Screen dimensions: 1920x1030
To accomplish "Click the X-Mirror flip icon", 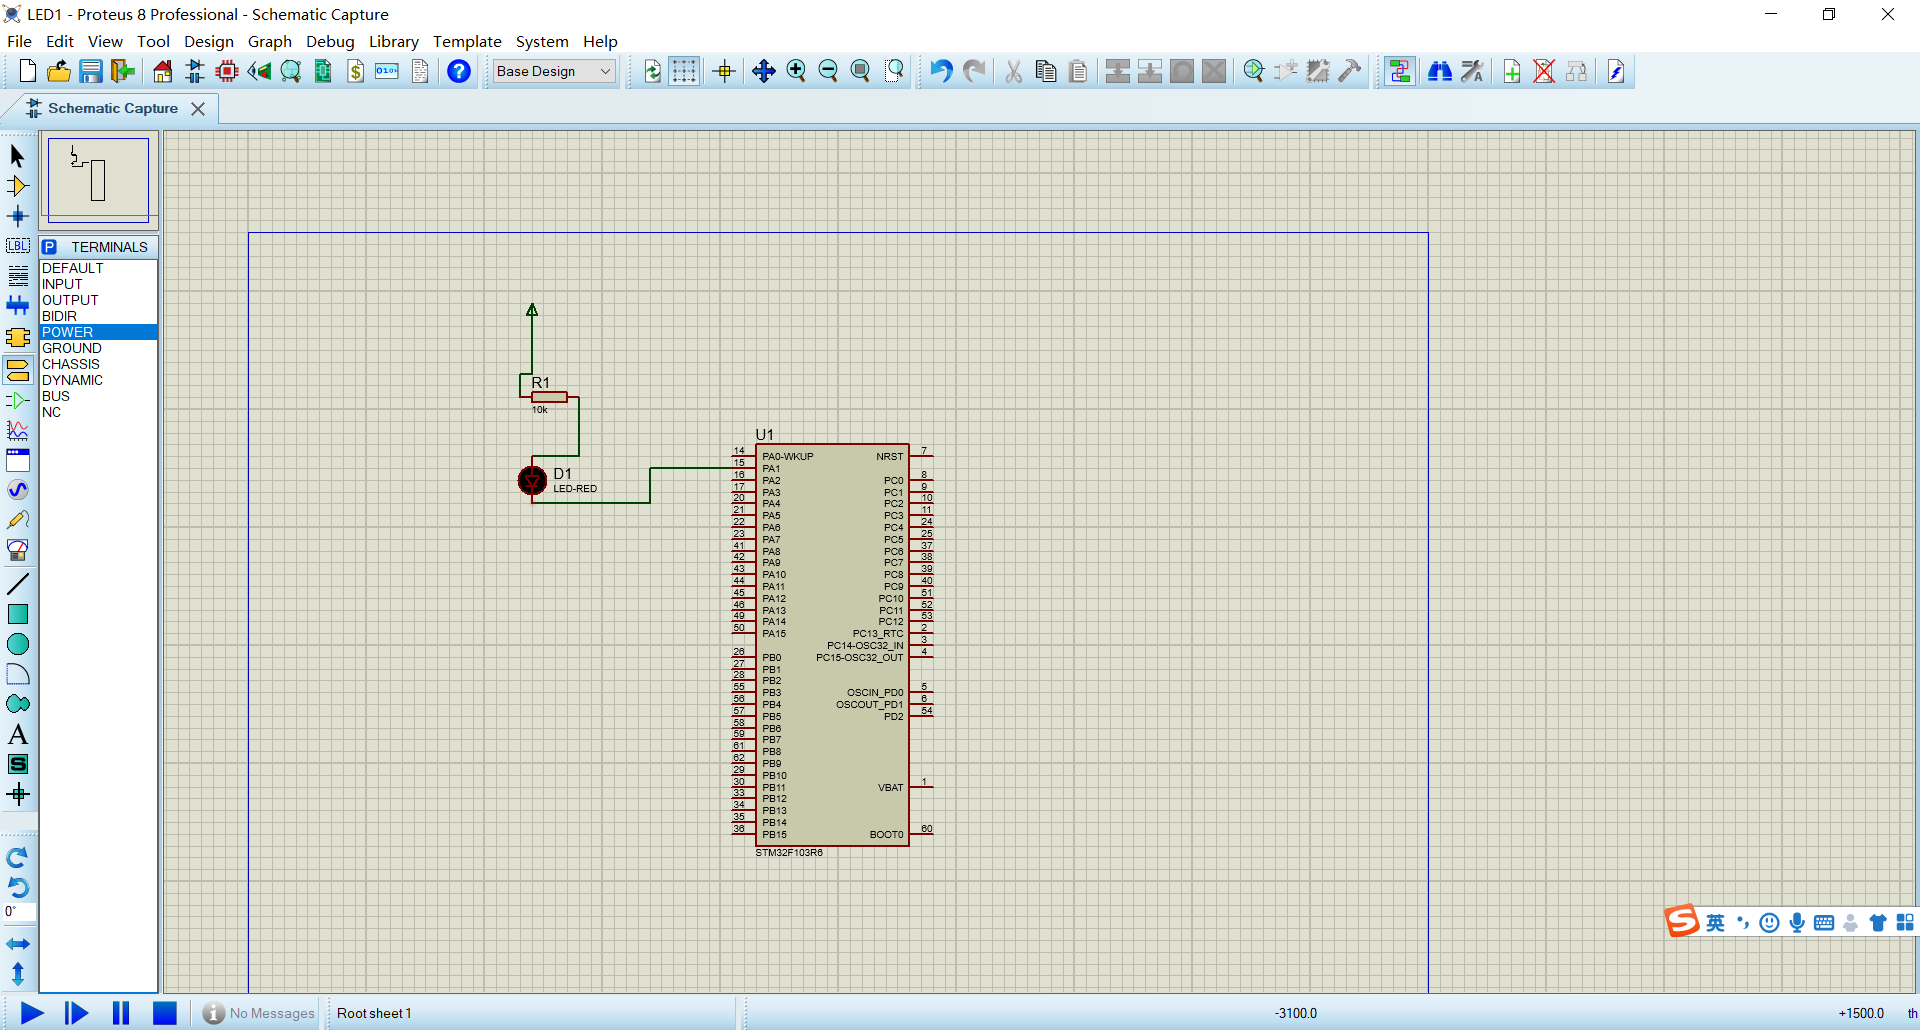I will tap(18, 944).
